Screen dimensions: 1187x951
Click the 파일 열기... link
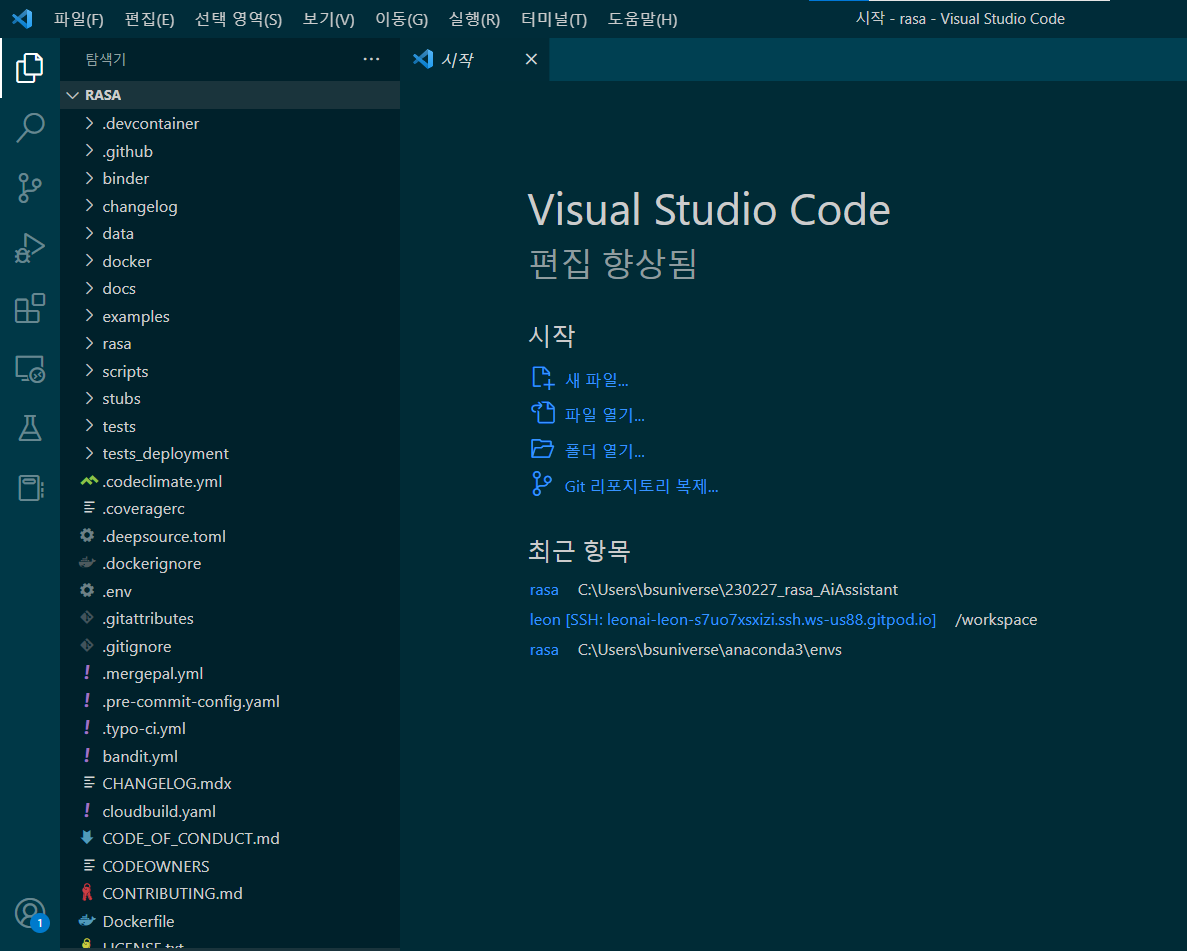[605, 415]
